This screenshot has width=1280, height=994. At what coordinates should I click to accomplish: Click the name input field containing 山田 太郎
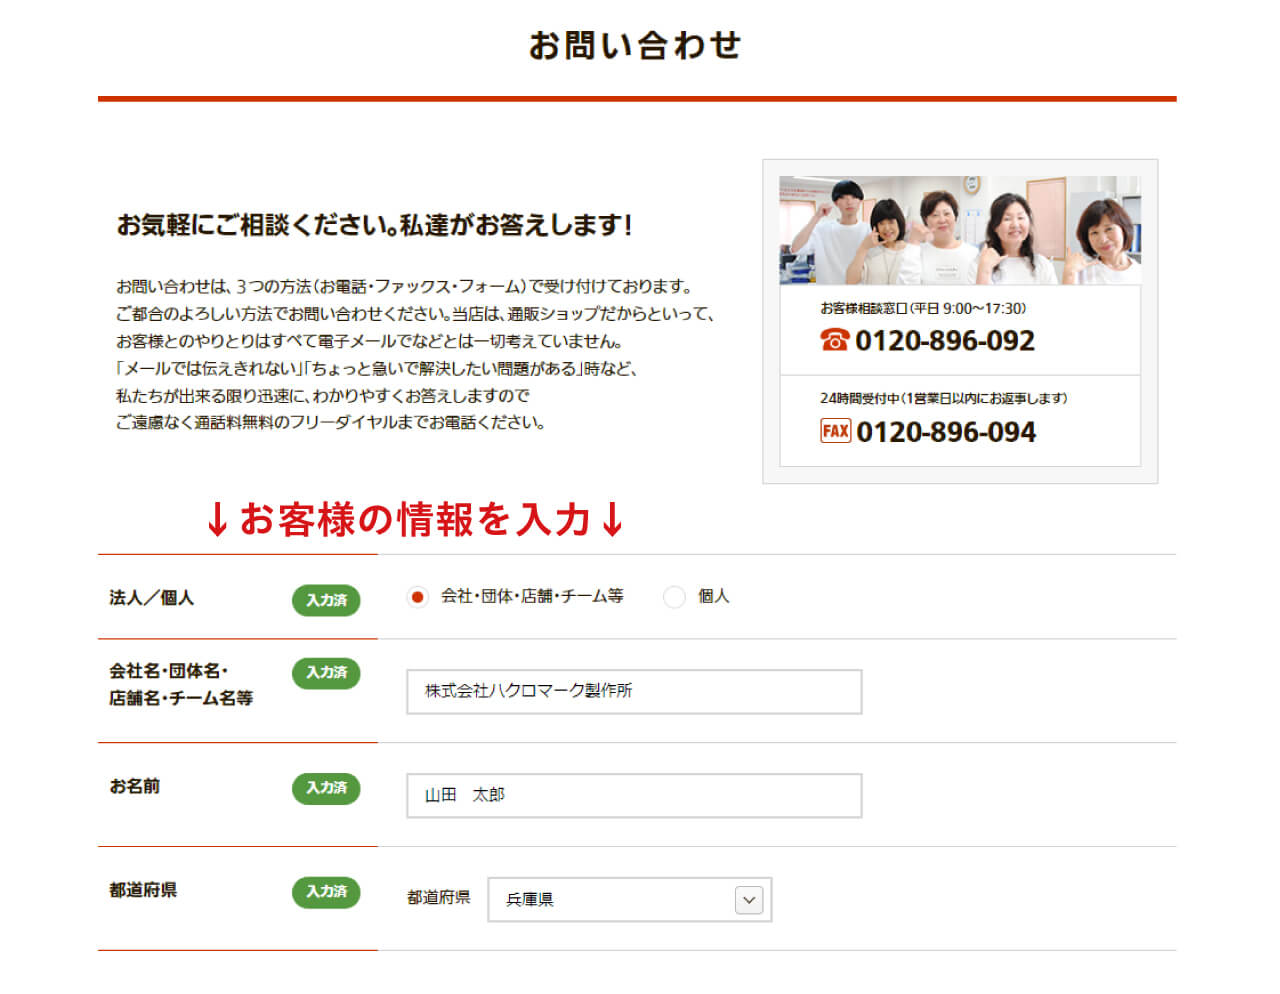[x=633, y=795]
